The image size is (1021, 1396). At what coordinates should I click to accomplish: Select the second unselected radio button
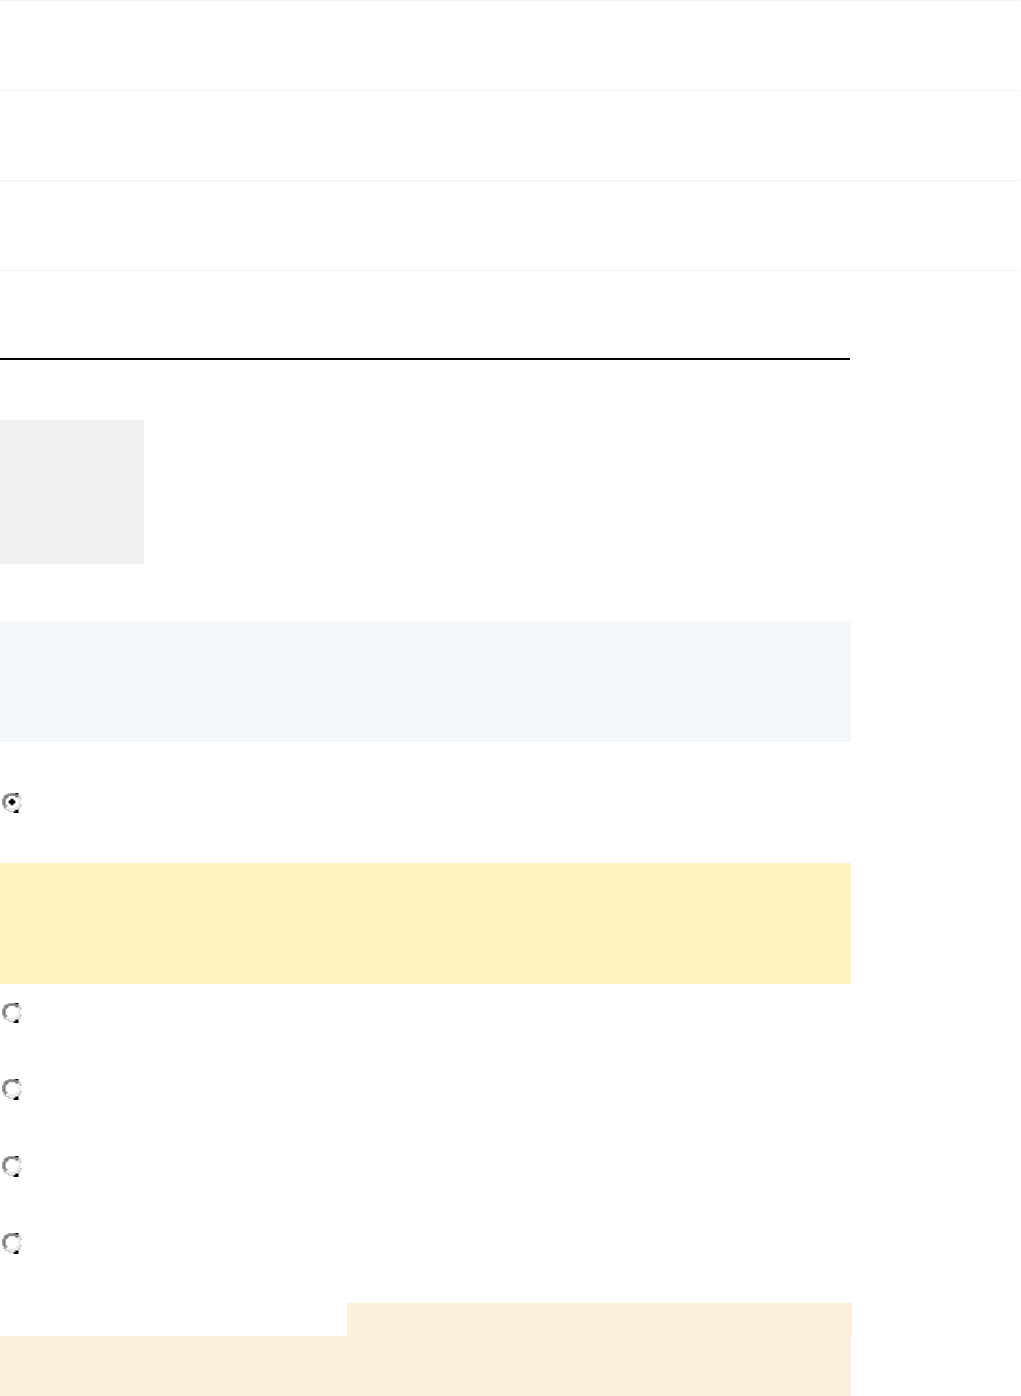pos(12,1089)
